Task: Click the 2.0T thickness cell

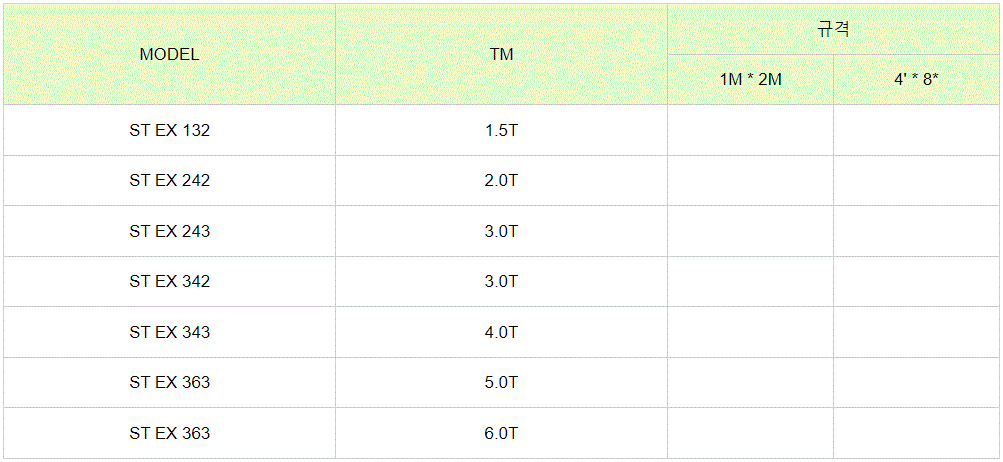Action: (502, 180)
